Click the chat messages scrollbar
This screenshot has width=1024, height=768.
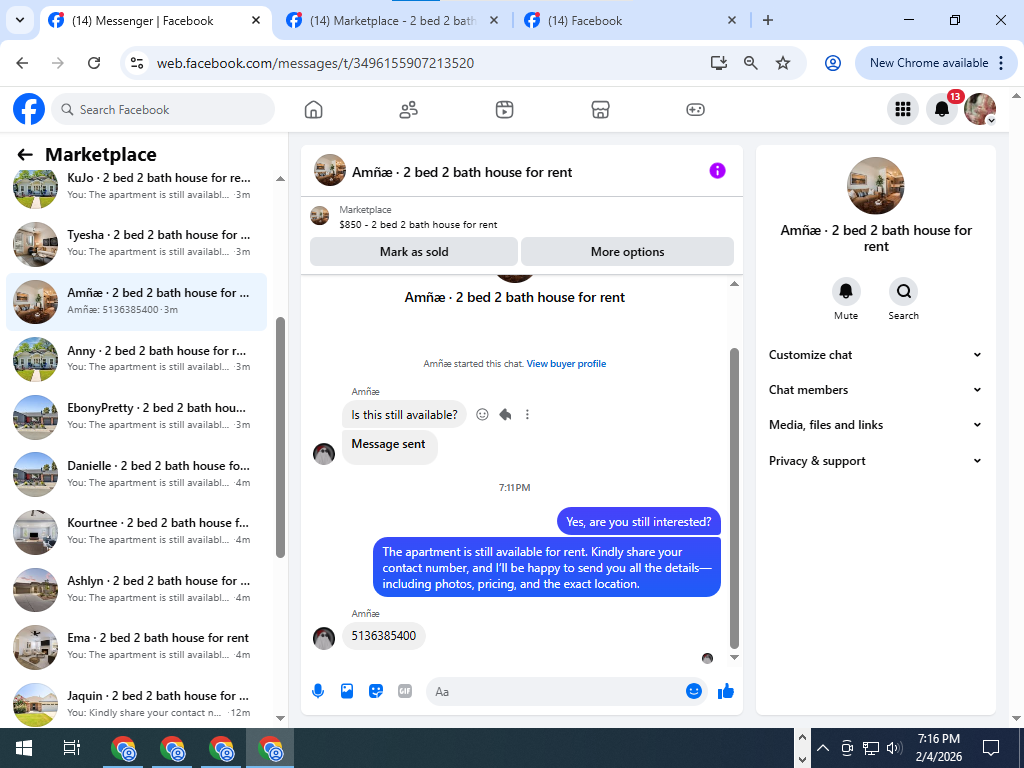coord(734,498)
